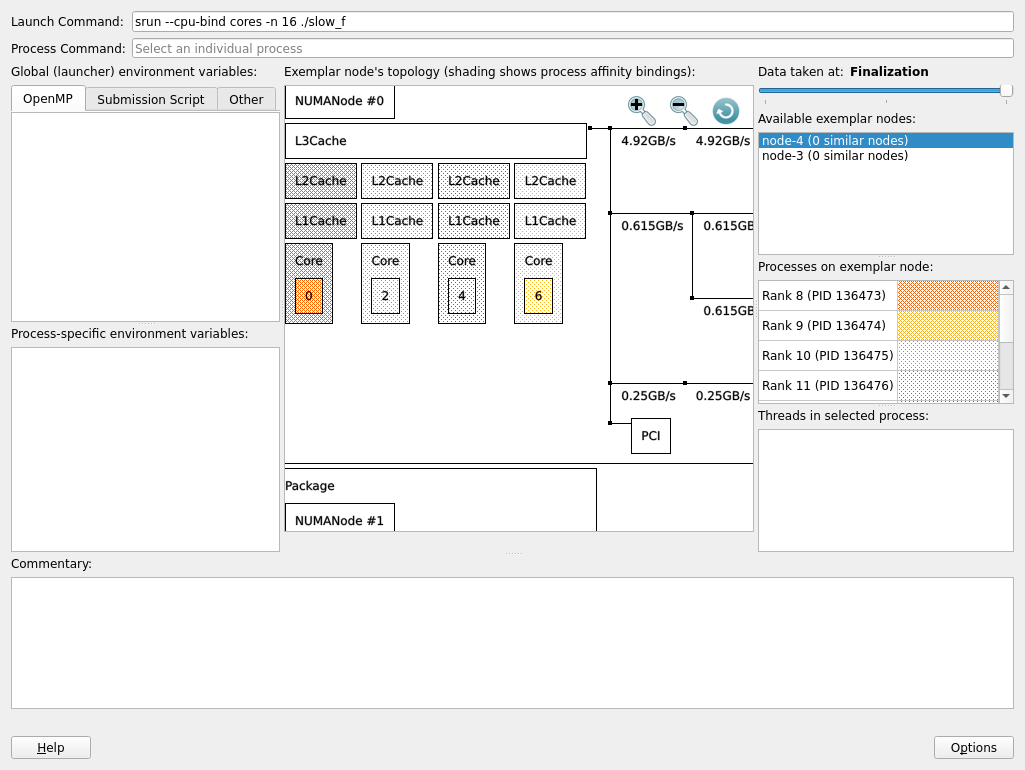Click the Data taken at slider handle
This screenshot has width=1025, height=770.
1007,90
